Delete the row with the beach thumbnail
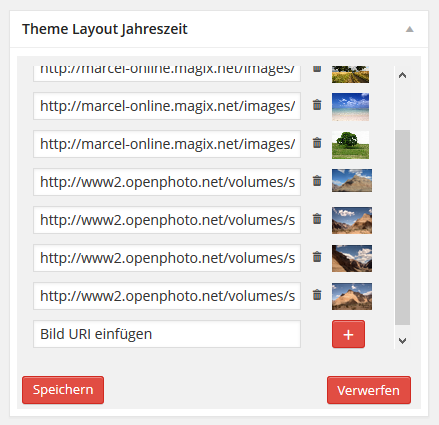The height and width of the screenshot is (425, 439). [x=317, y=105]
